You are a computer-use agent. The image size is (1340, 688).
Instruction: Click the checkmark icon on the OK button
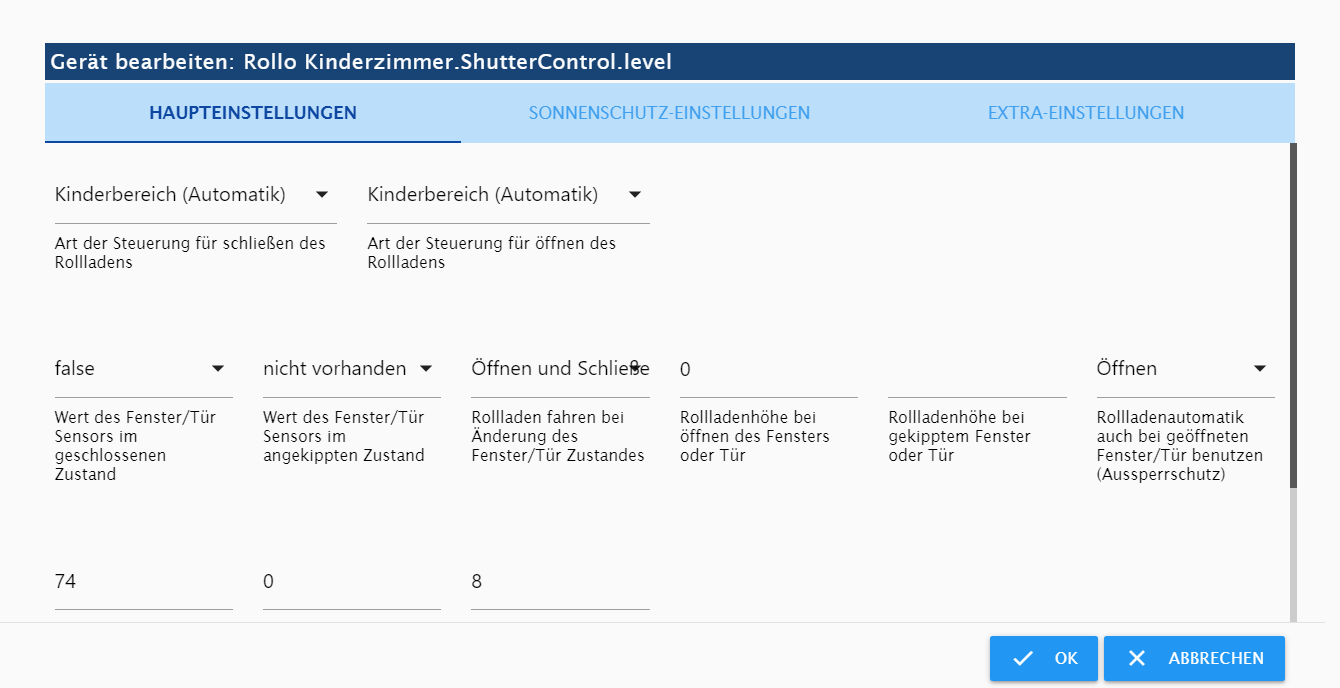(1022, 658)
